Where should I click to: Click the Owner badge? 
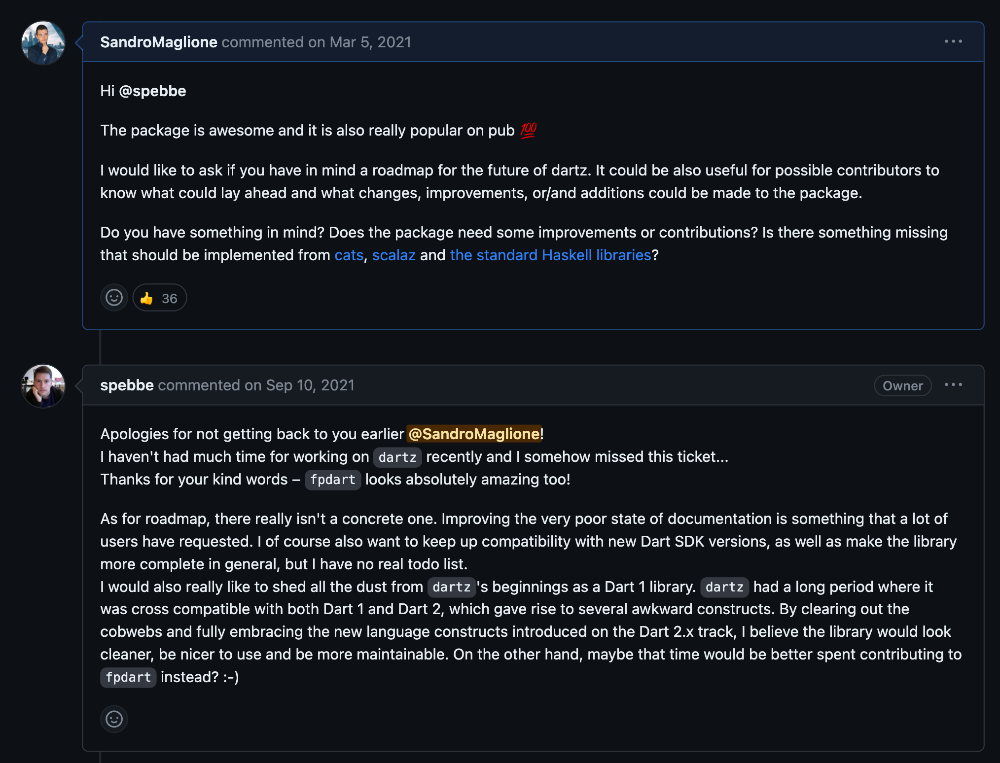pos(902,385)
